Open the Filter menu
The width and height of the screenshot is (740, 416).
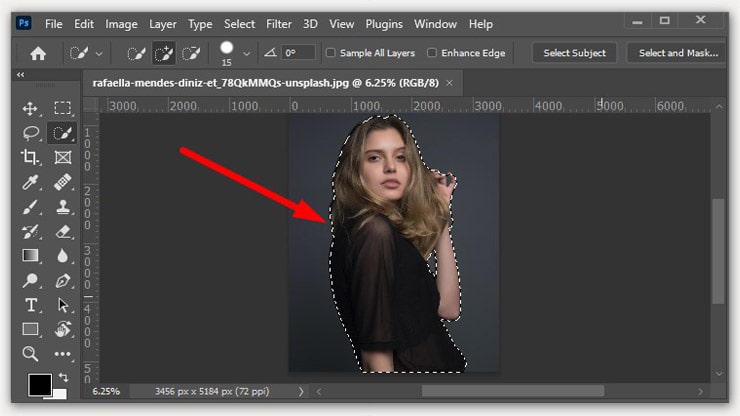pyautogui.click(x=279, y=23)
